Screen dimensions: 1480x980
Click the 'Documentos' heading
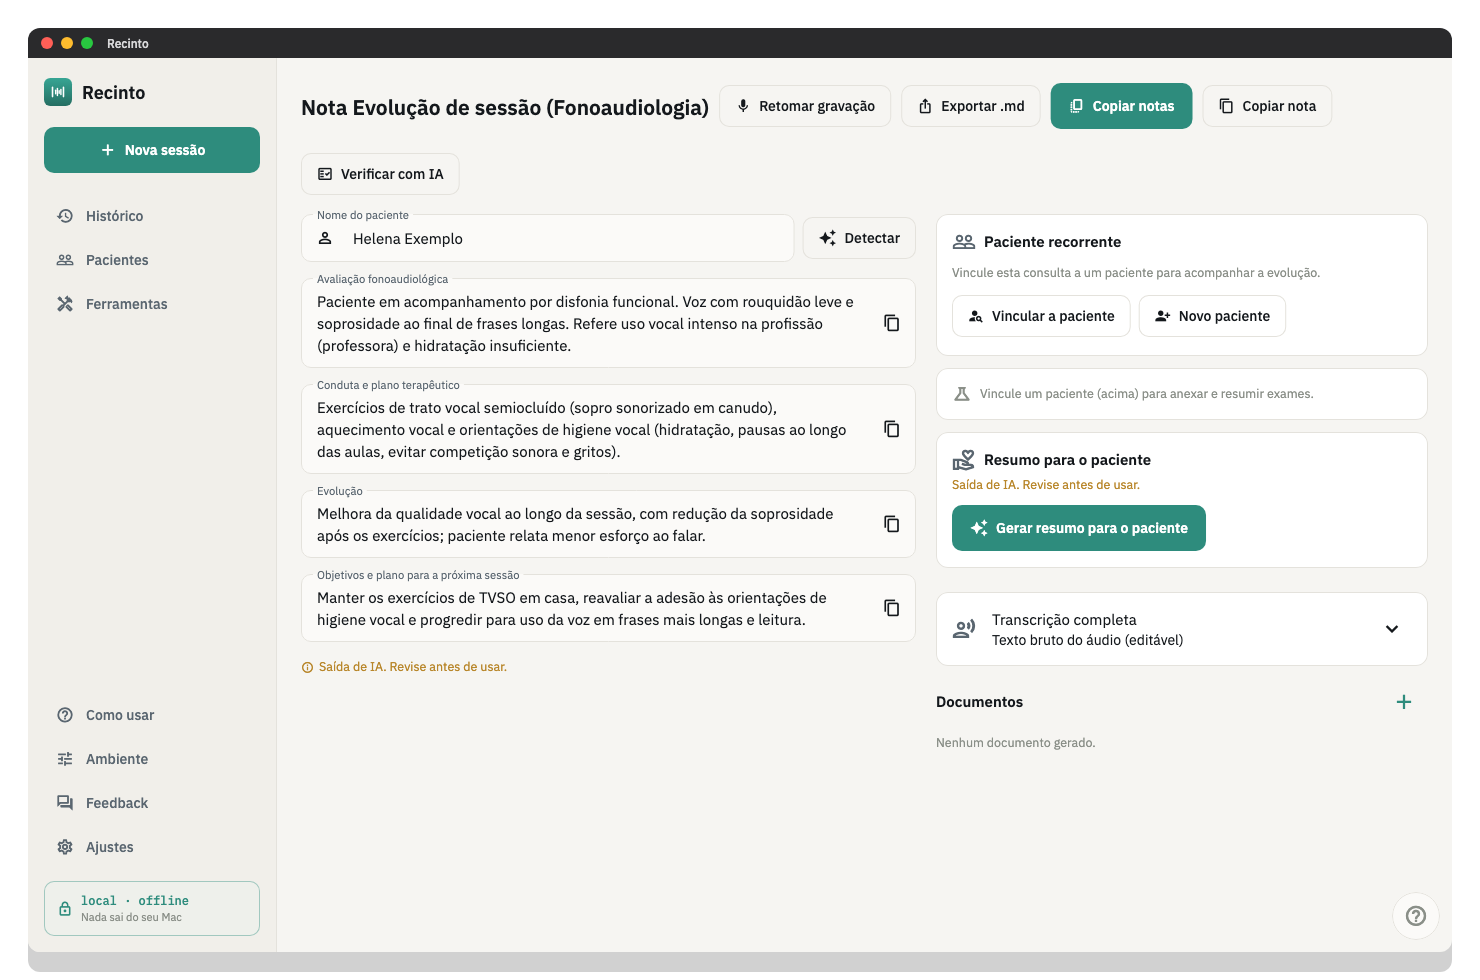(979, 702)
